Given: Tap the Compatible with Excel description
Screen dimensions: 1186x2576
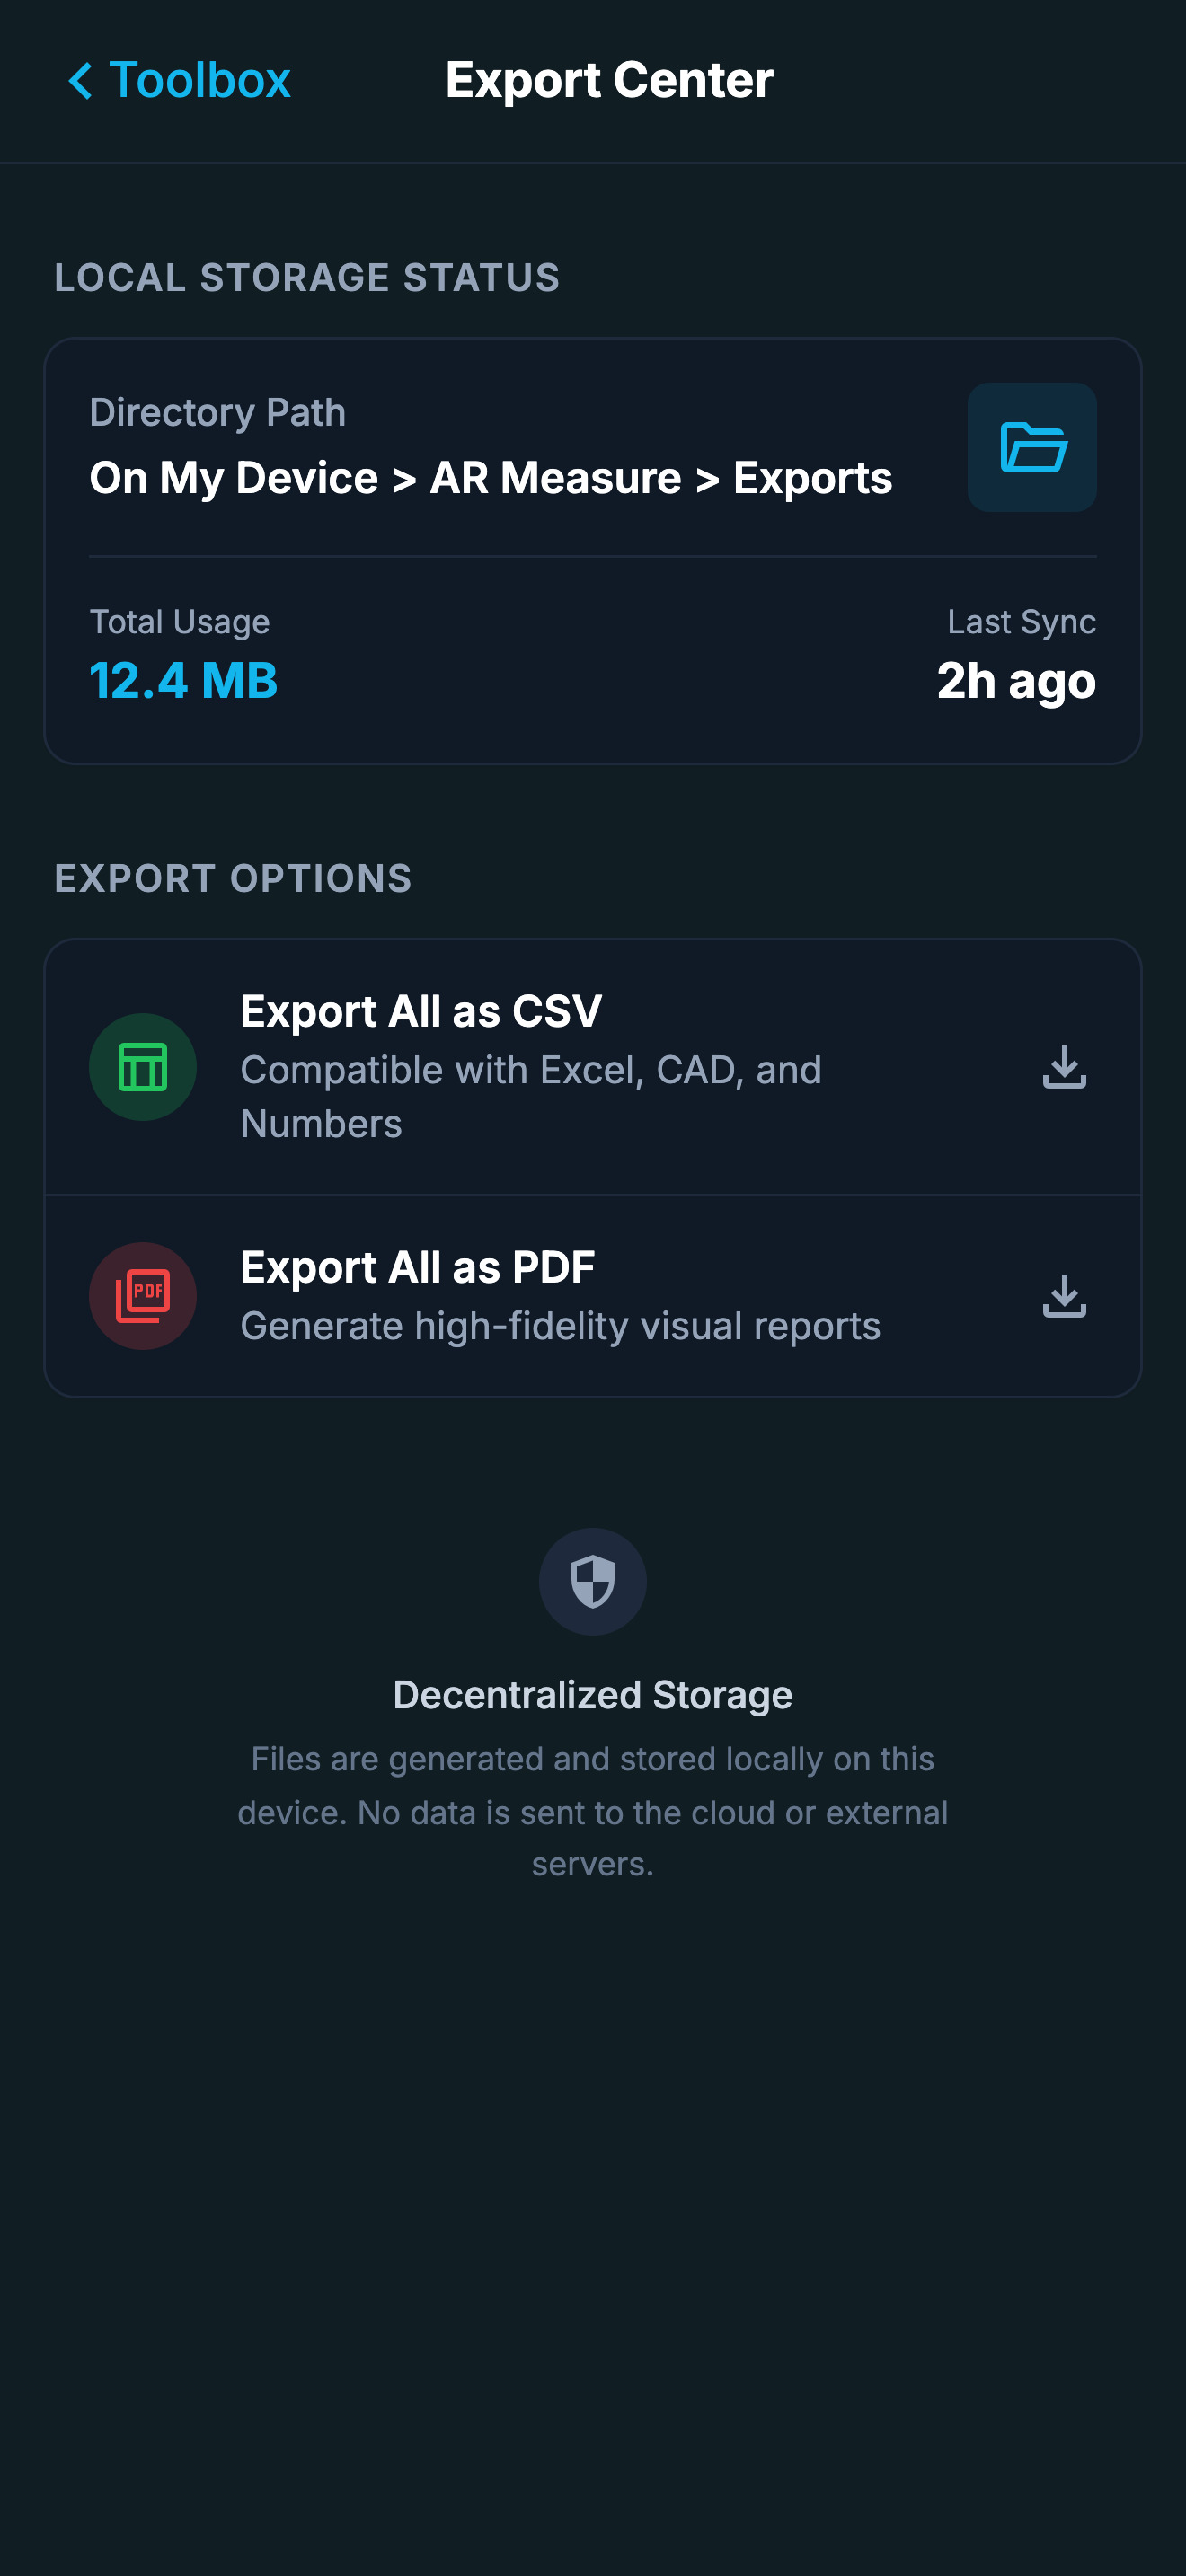Looking at the screenshot, I should click(531, 1097).
